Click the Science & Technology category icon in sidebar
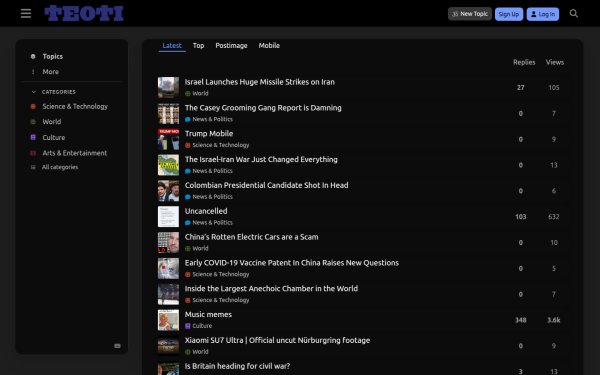Viewport: 600px width, 375px height. coord(33,106)
